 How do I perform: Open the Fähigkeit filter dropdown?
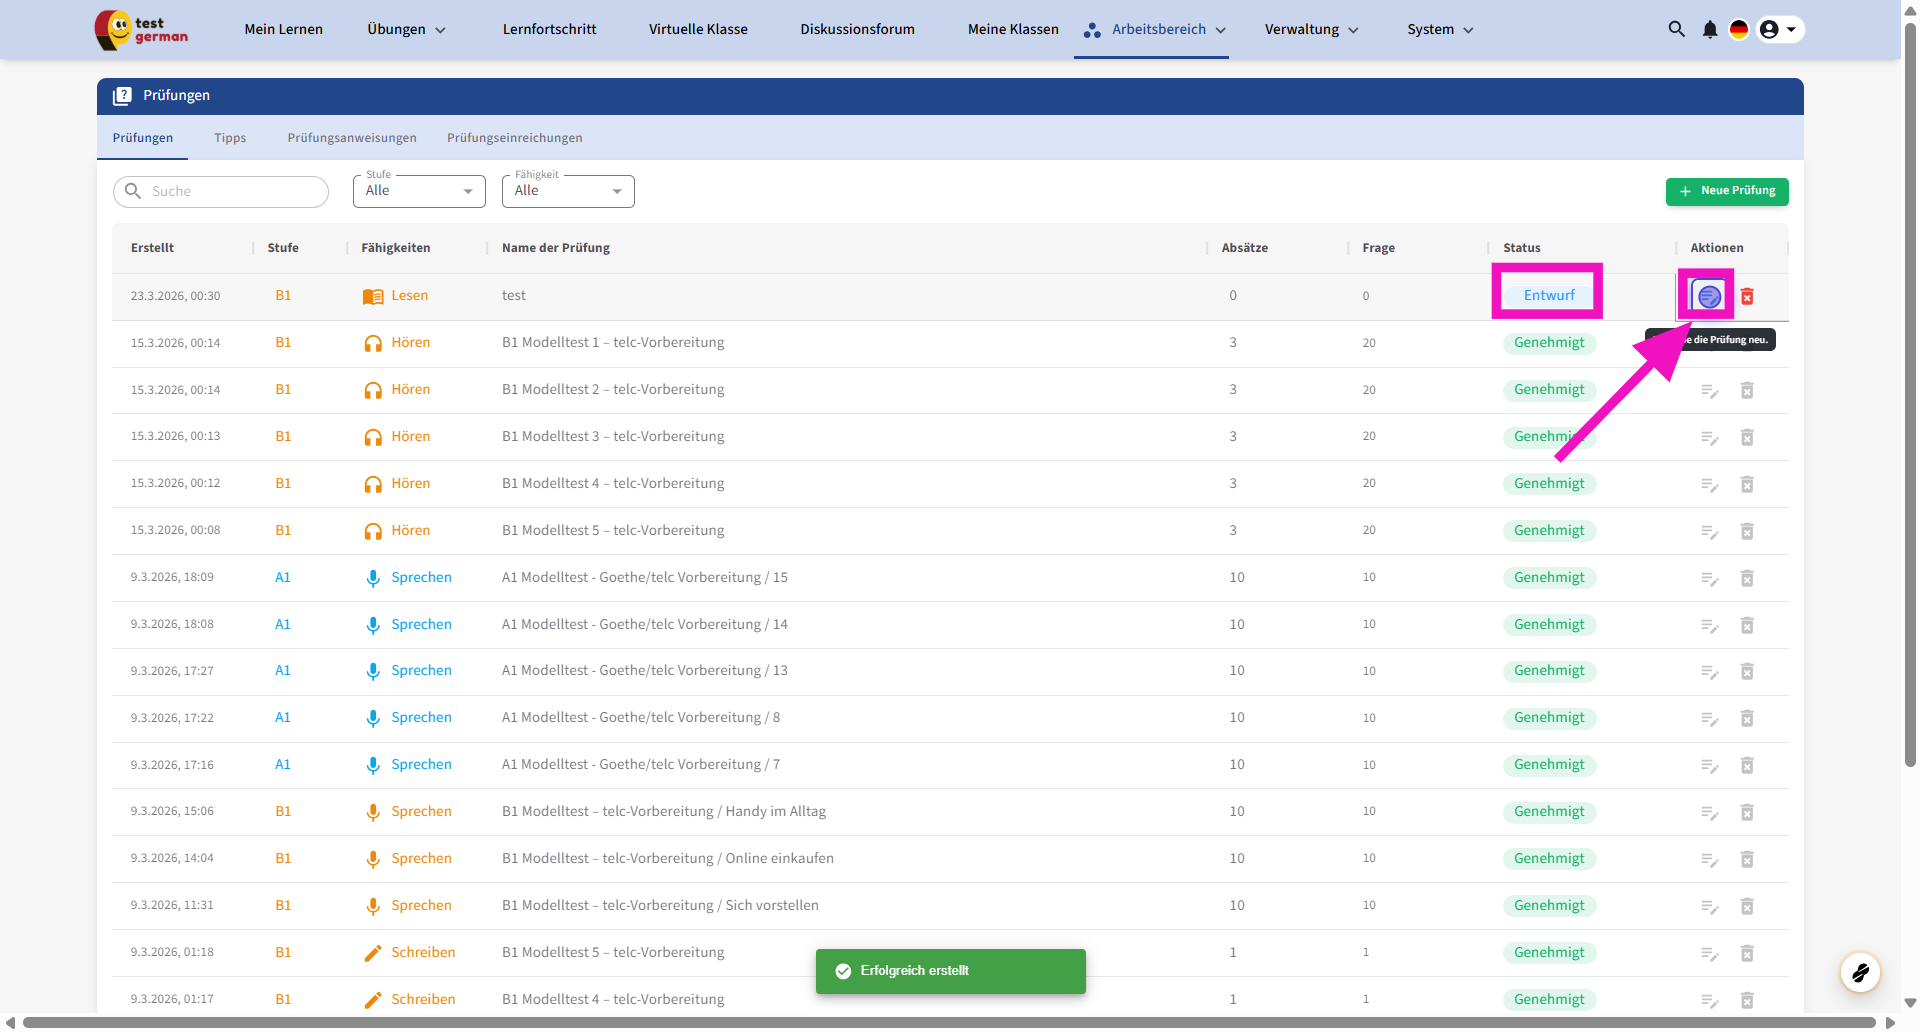pyautogui.click(x=568, y=191)
